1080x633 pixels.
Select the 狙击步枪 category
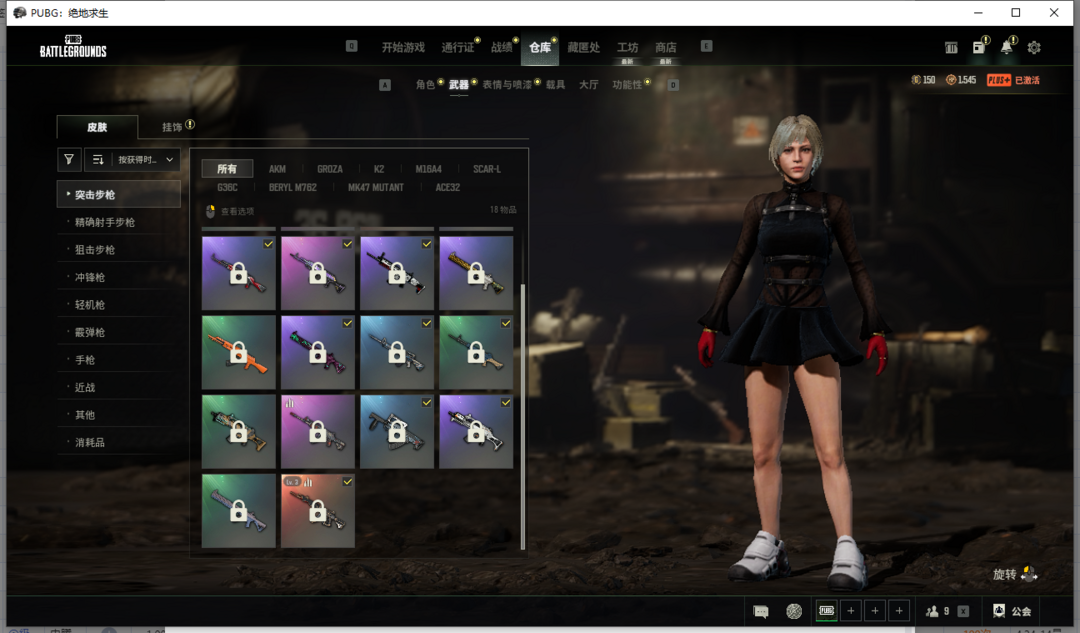[x=95, y=250]
